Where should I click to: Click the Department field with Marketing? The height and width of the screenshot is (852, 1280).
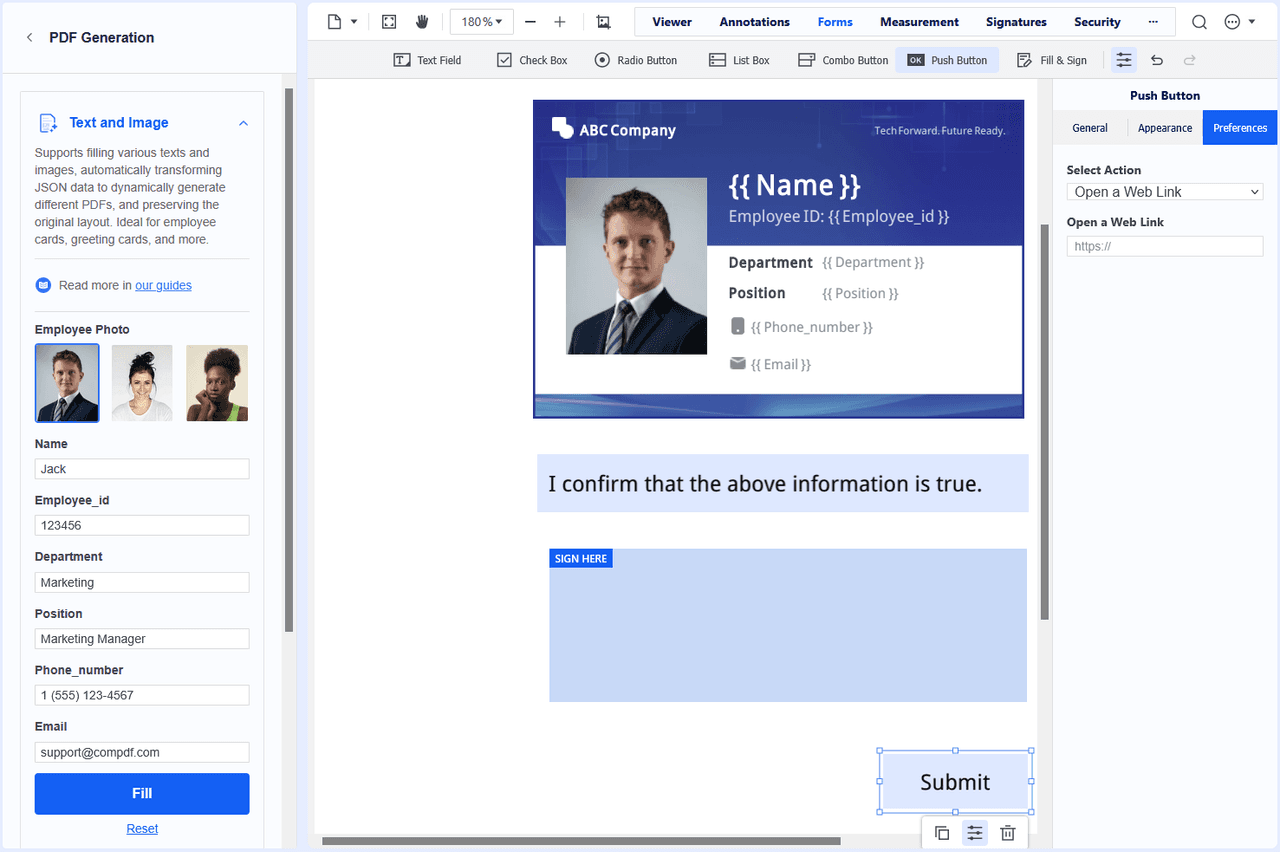click(x=142, y=583)
